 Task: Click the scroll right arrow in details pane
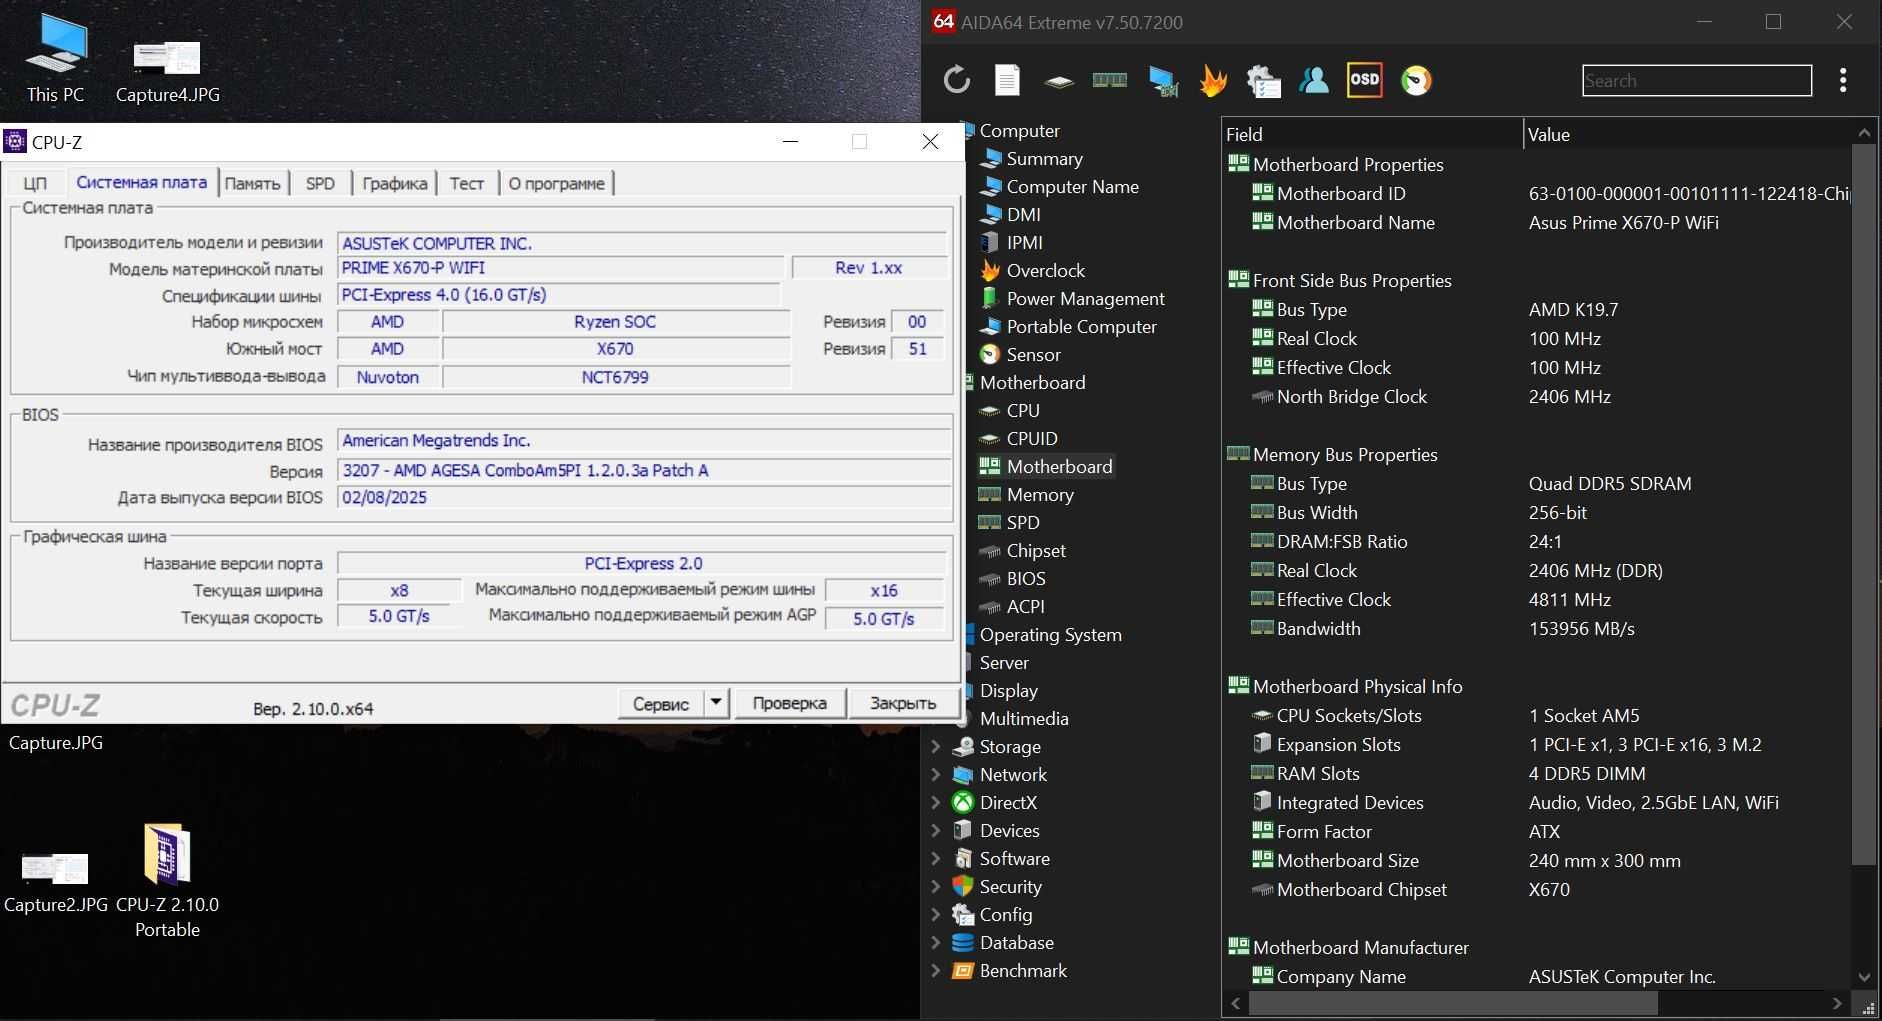tap(1837, 1003)
